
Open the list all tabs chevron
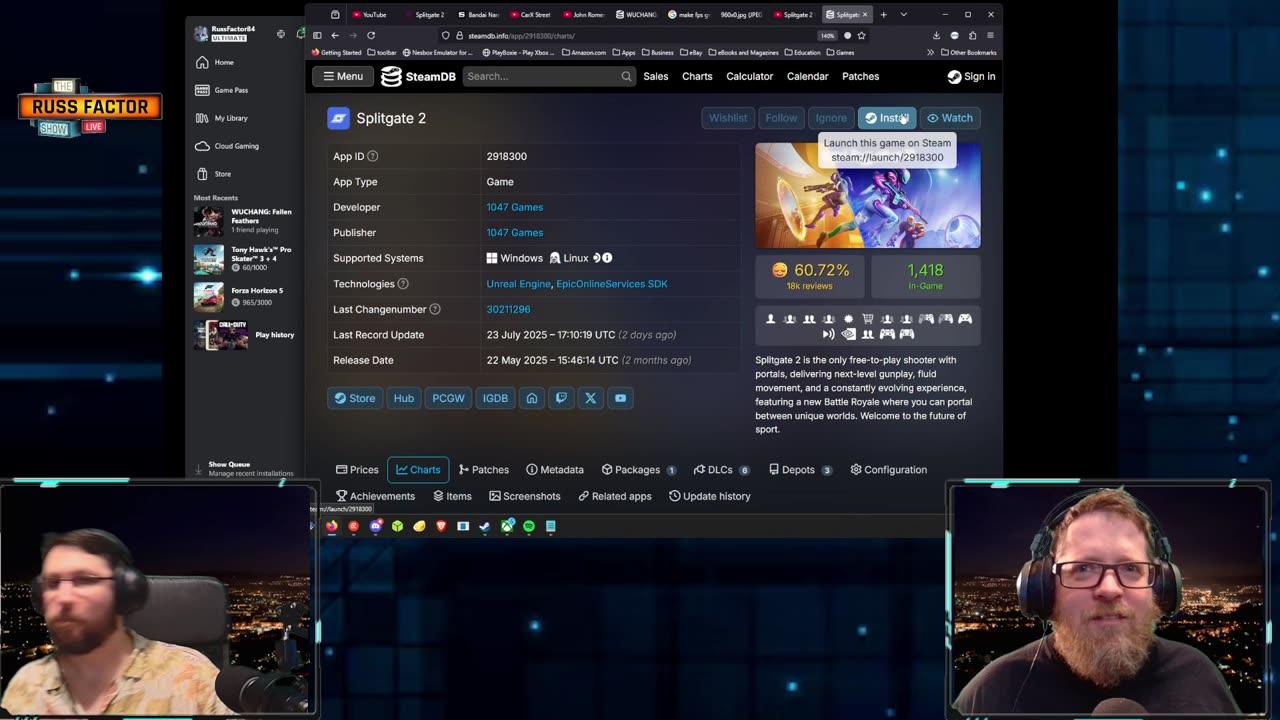[903, 15]
